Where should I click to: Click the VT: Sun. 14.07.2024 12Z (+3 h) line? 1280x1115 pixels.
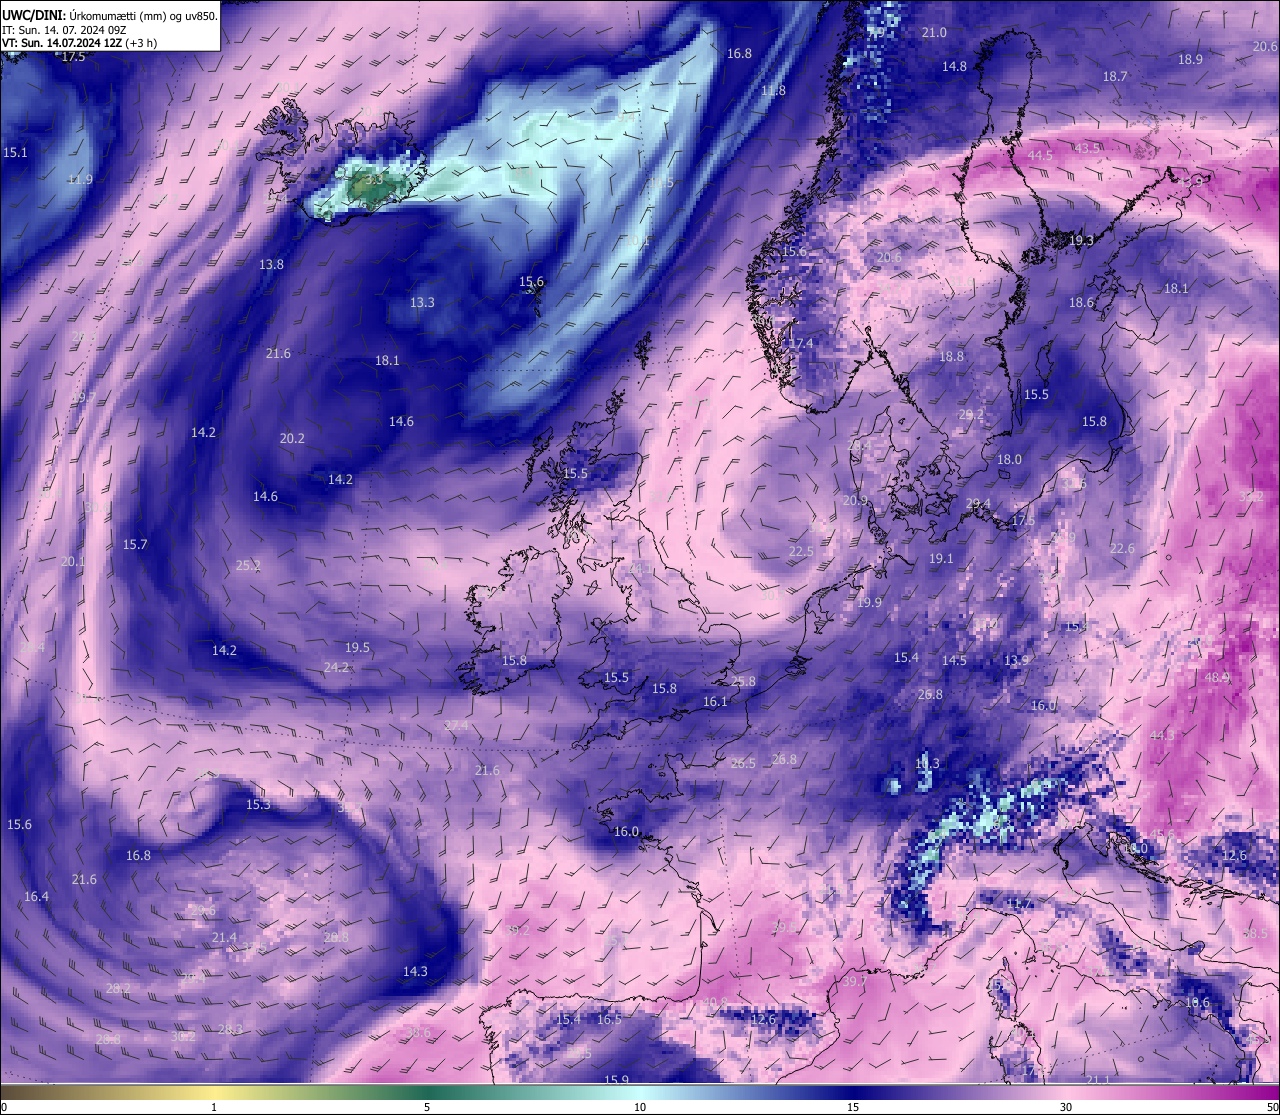click(x=80, y=43)
